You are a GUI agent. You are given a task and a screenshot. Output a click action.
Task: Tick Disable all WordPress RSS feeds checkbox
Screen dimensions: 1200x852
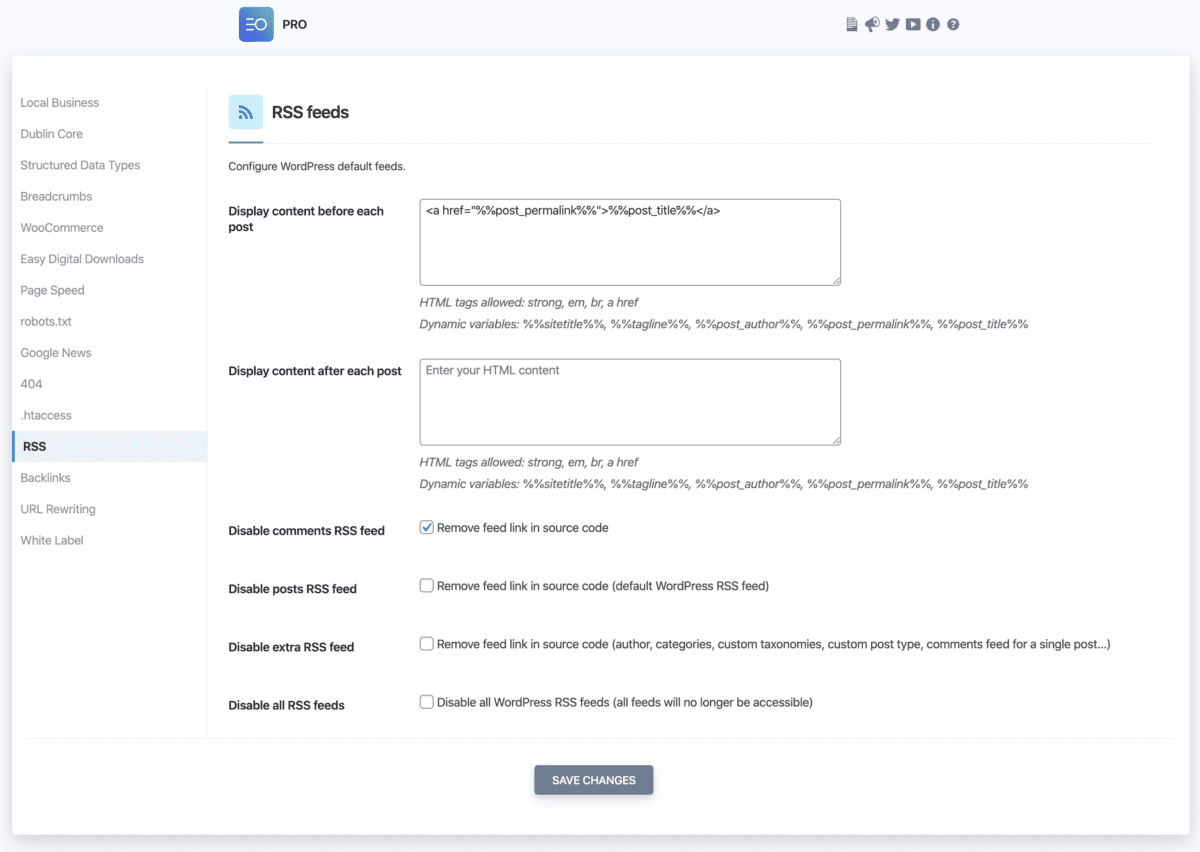tap(427, 702)
